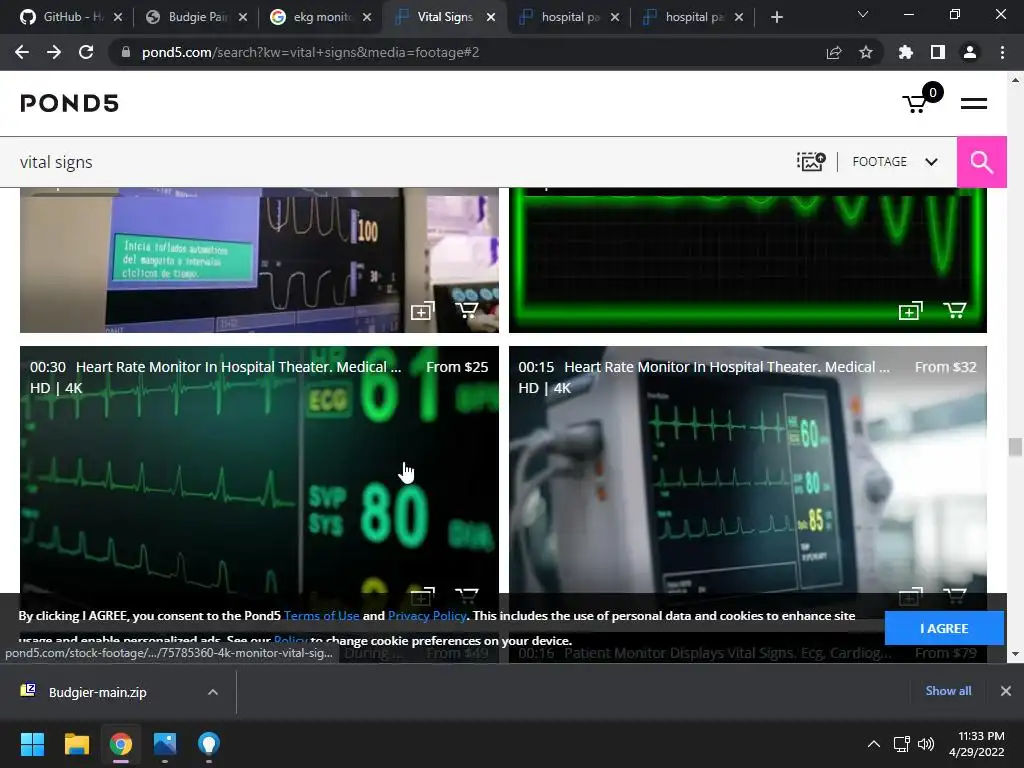Open the Photos app on taskbar
Screen dimensions: 1024x768
coord(165,744)
